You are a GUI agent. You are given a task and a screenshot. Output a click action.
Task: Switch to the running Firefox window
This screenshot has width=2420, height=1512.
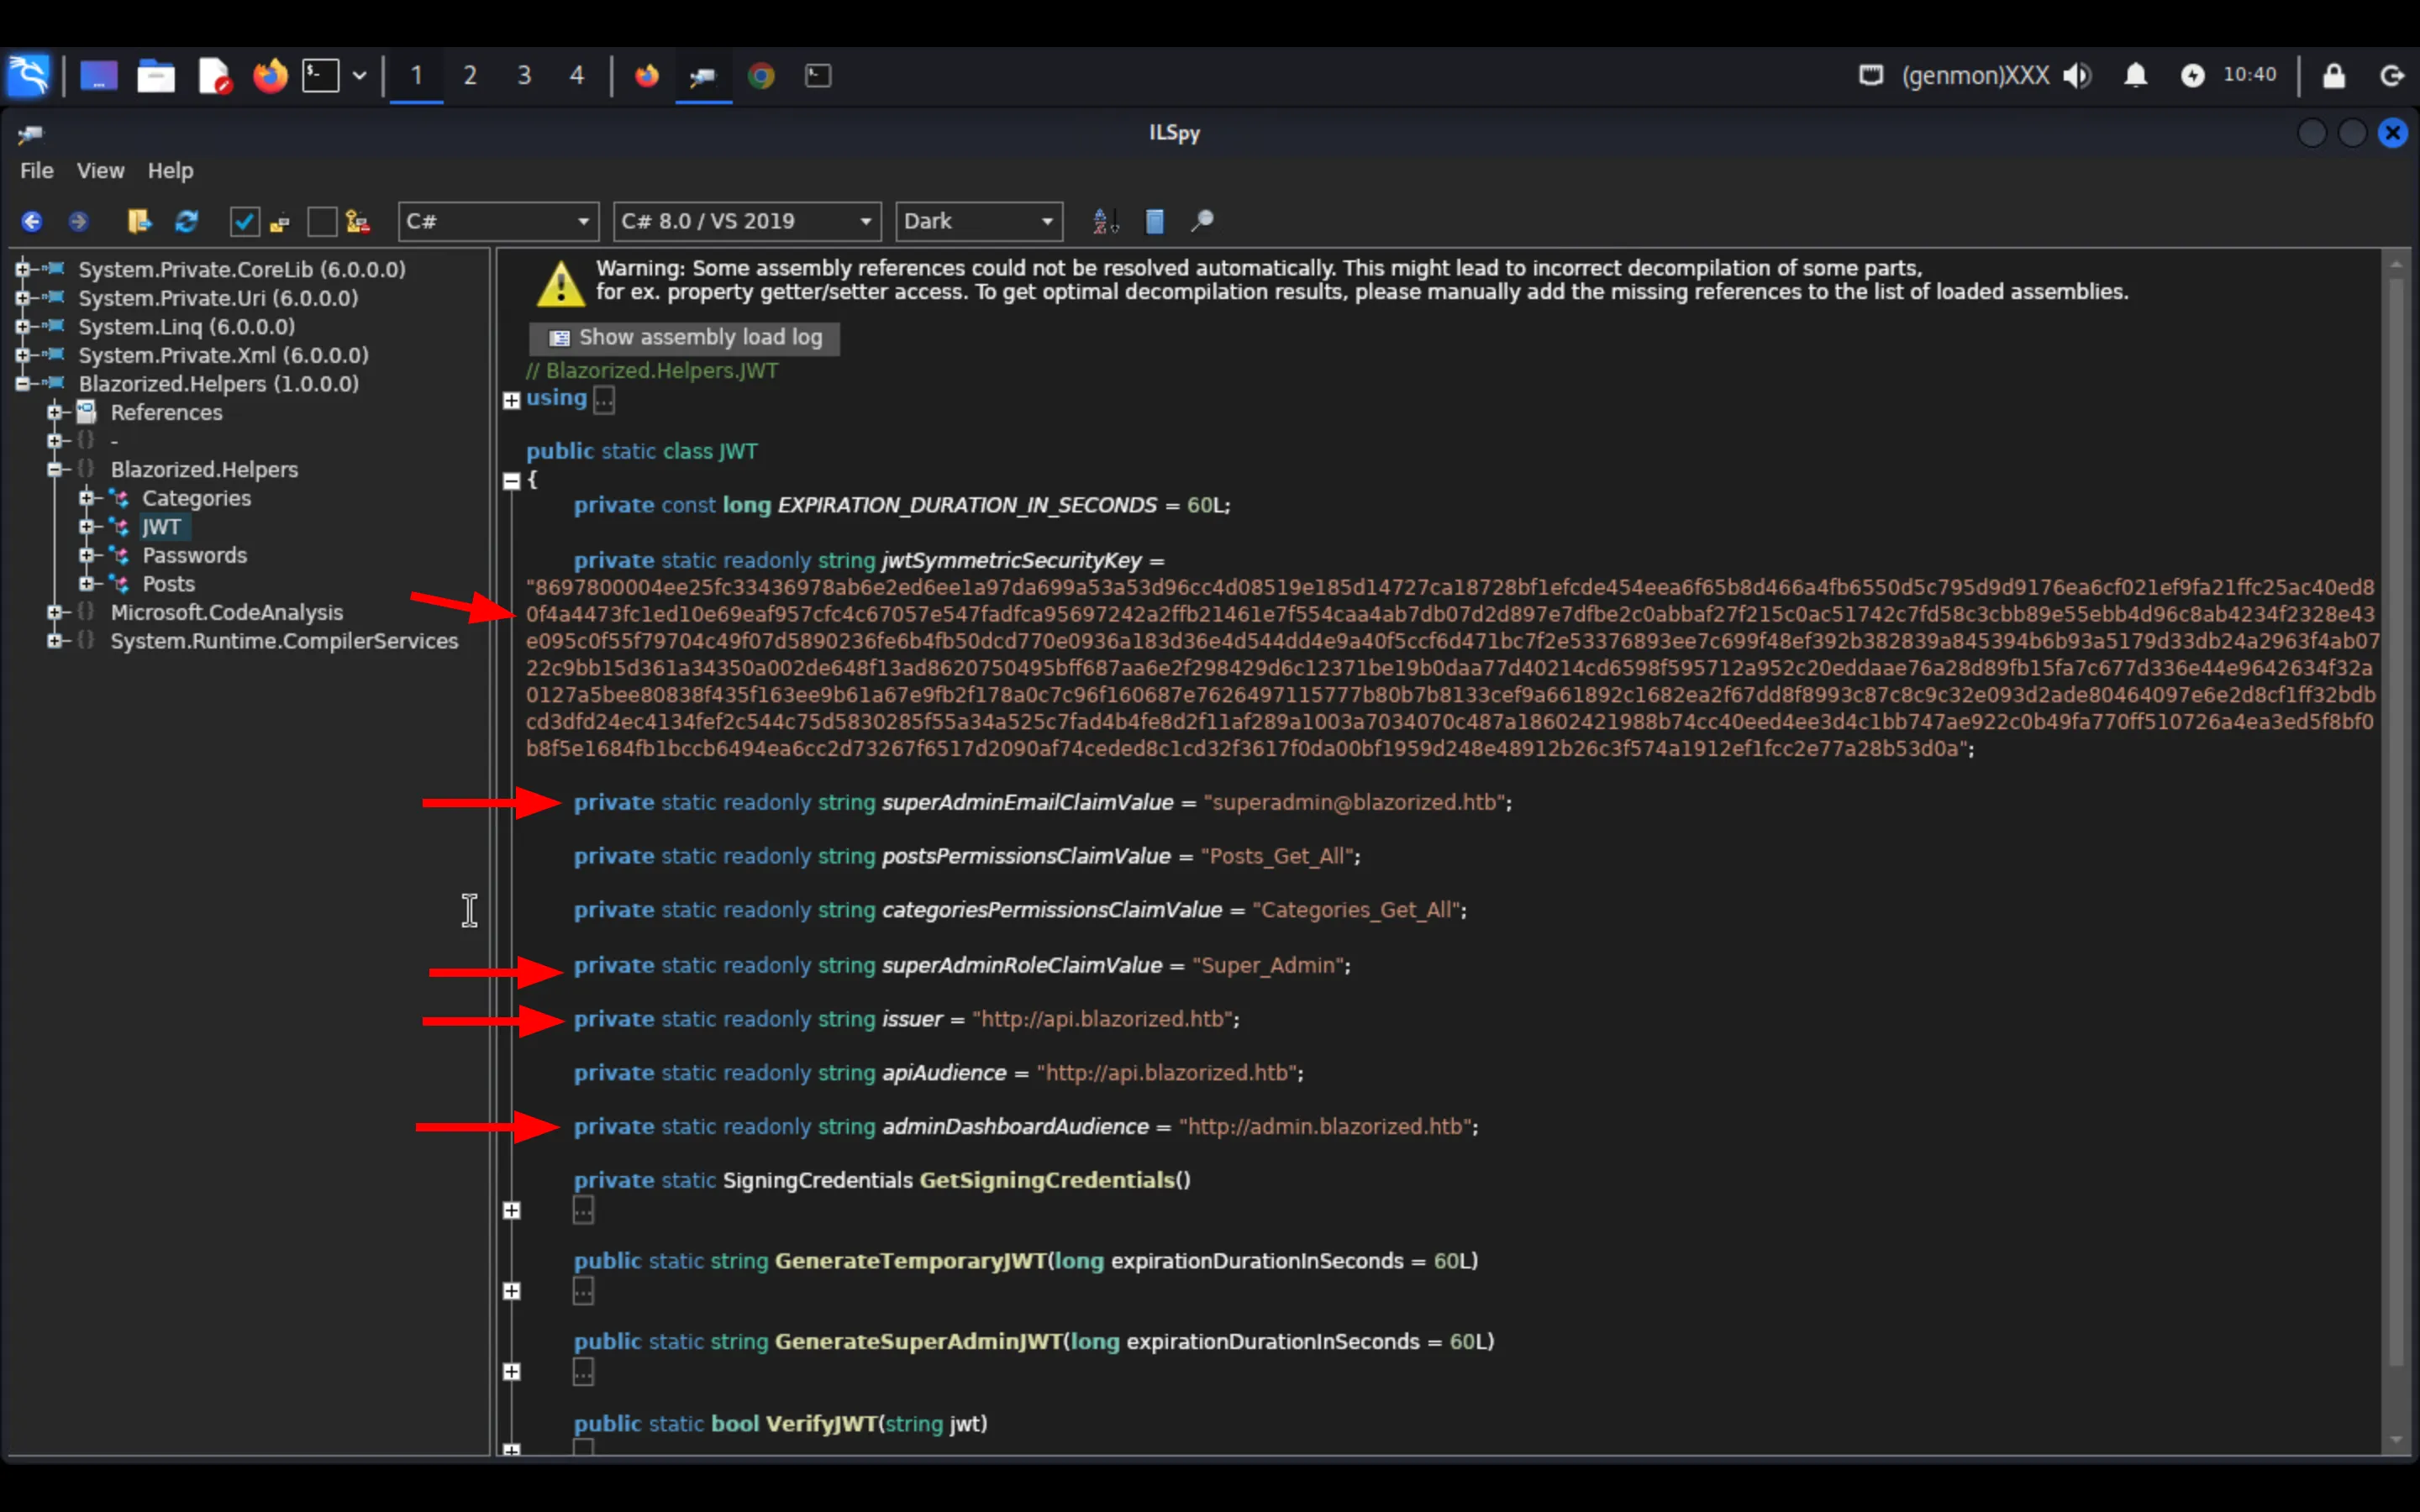[647, 75]
